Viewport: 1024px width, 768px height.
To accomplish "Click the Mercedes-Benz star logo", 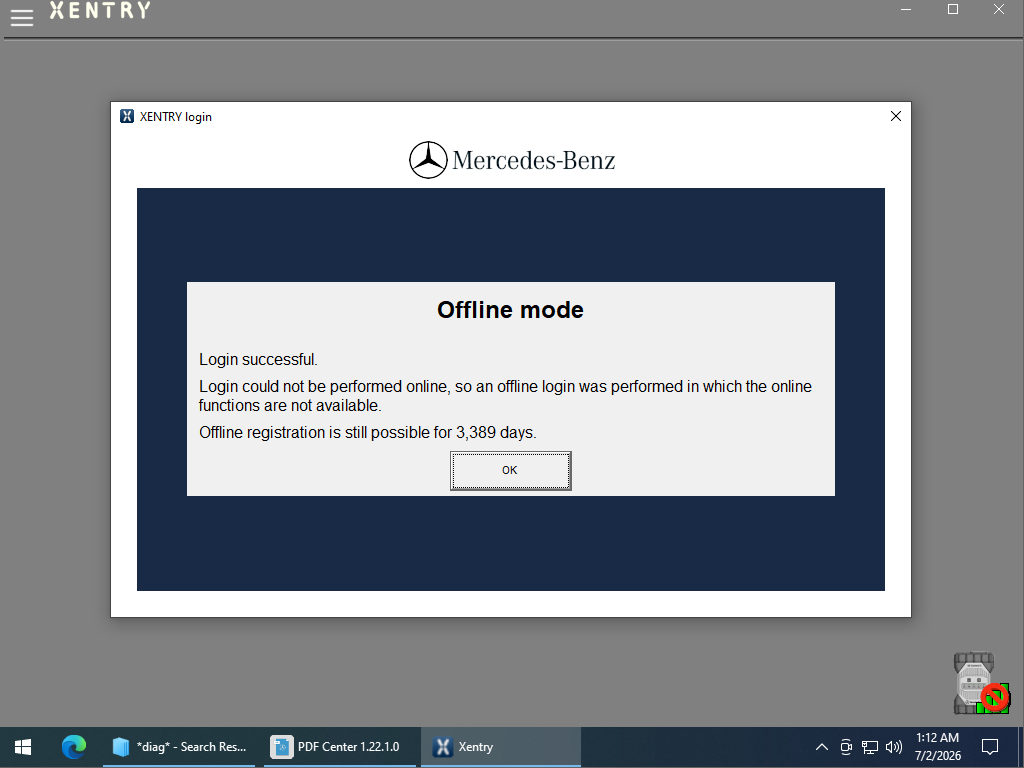I will click(x=428, y=160).
